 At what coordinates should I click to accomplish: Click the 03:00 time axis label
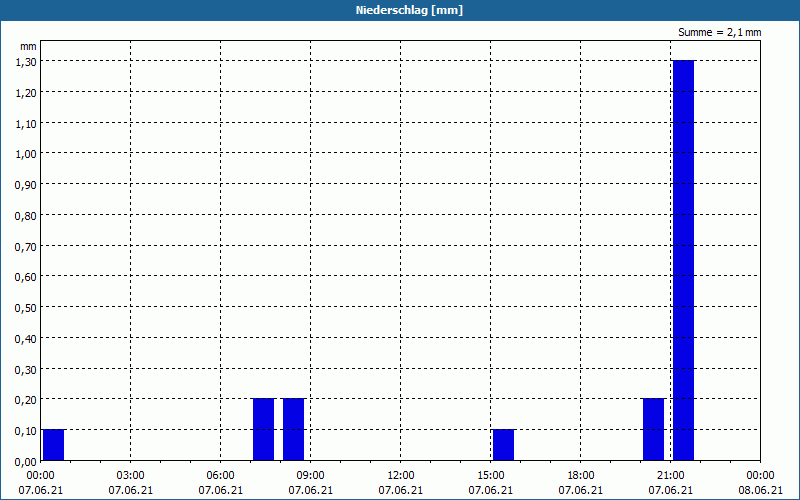131,476
